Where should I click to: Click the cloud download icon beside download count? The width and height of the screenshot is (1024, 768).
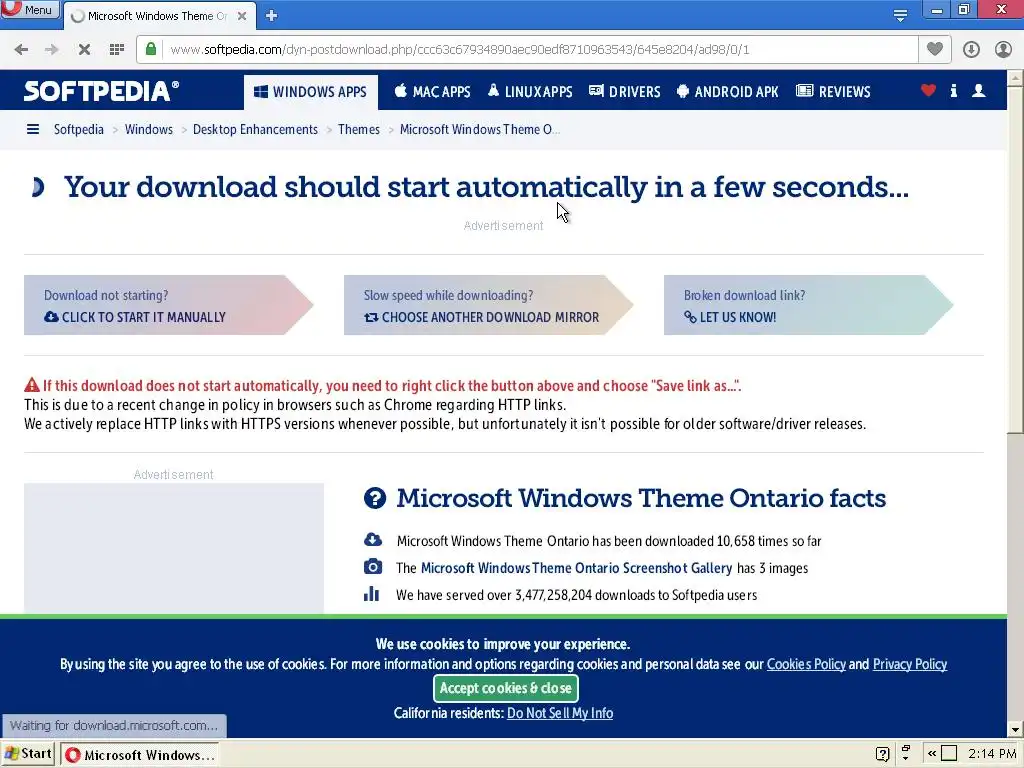click(372, 540)
